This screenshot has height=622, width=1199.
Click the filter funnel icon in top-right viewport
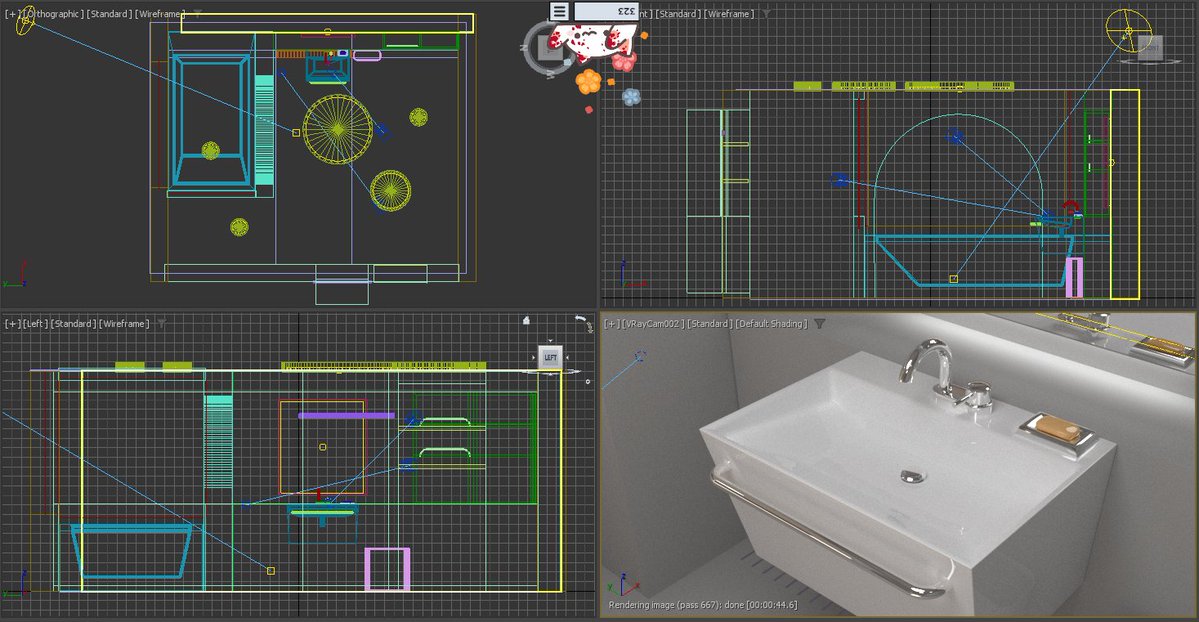tap(766, 14)
